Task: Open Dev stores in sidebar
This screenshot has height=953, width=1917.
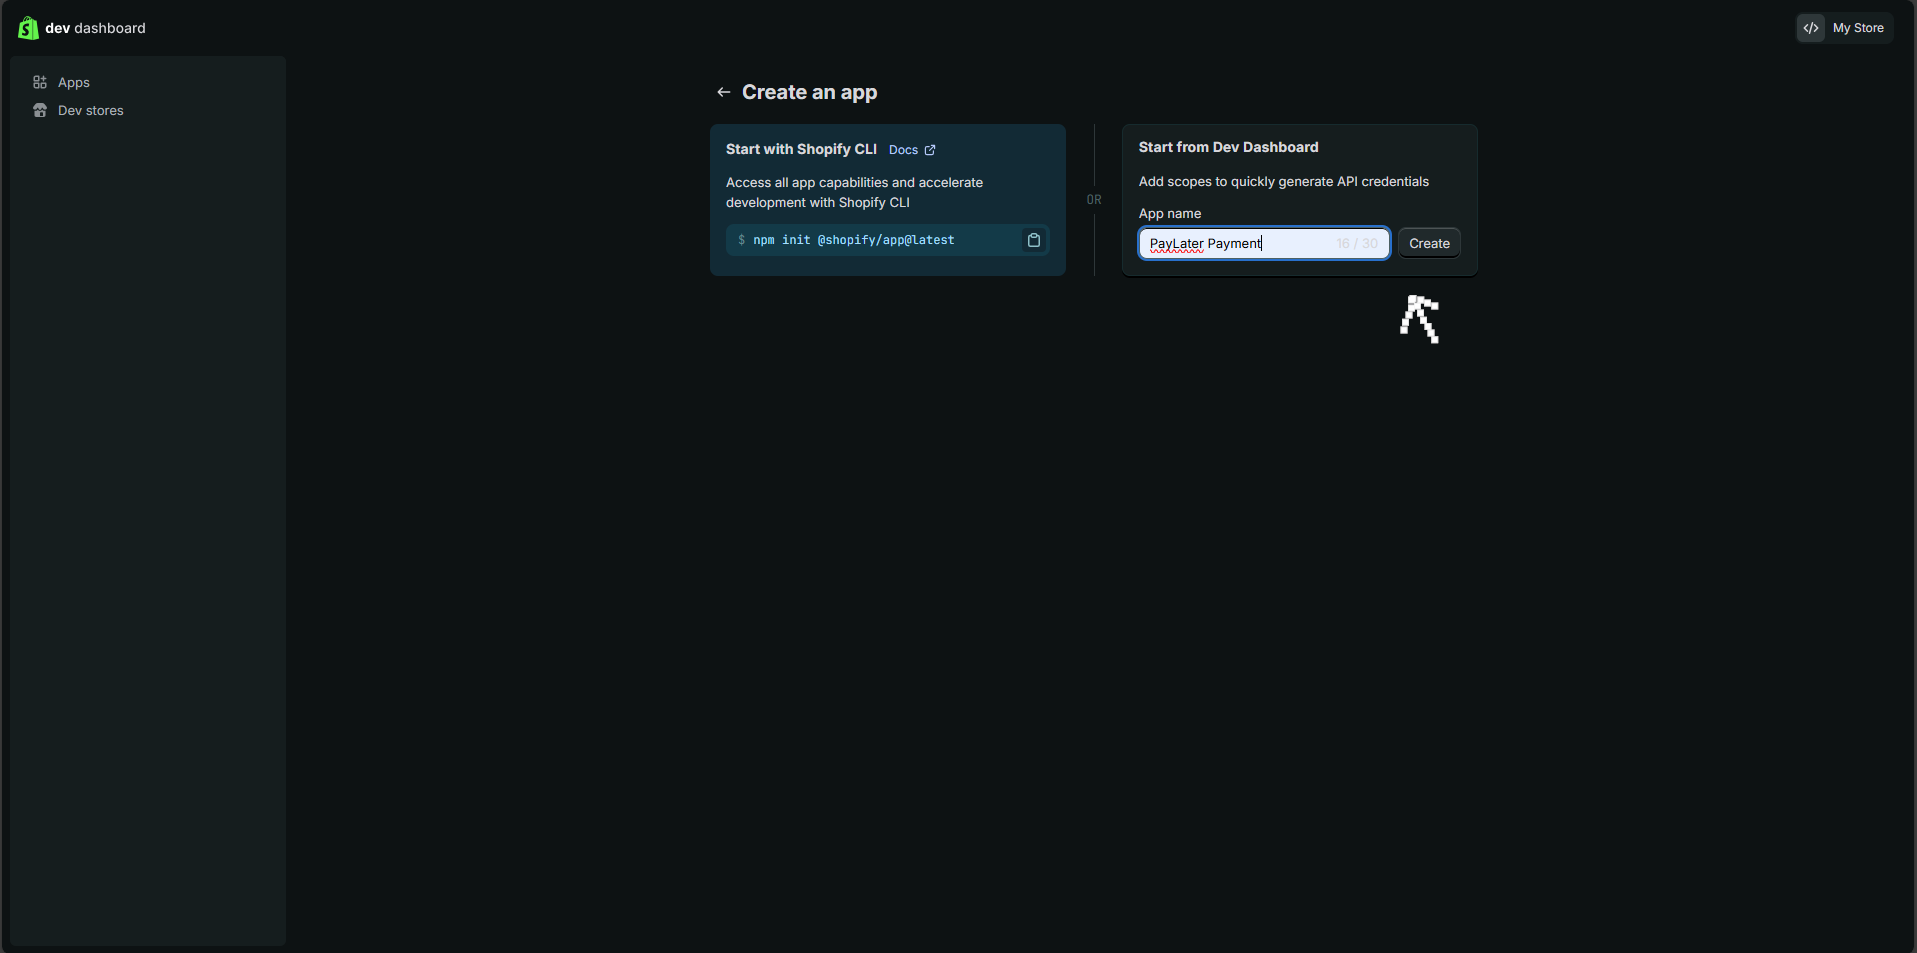Action: point(90,110)
